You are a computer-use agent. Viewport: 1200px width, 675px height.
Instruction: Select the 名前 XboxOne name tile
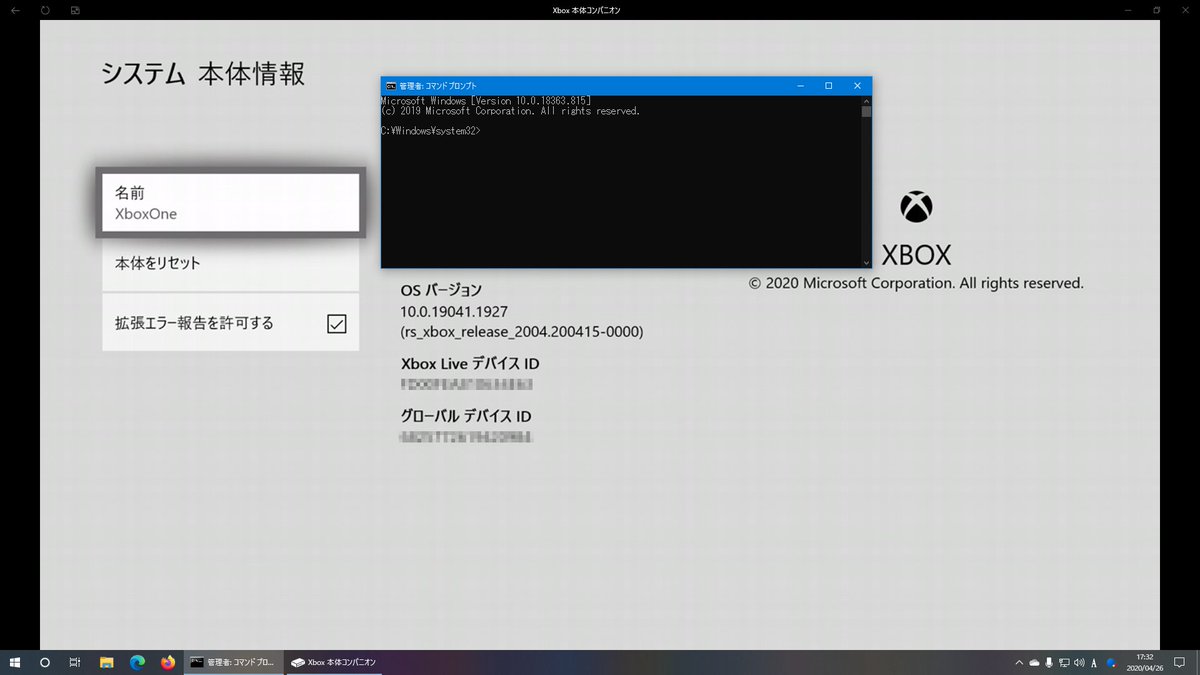tap(230, 202)
